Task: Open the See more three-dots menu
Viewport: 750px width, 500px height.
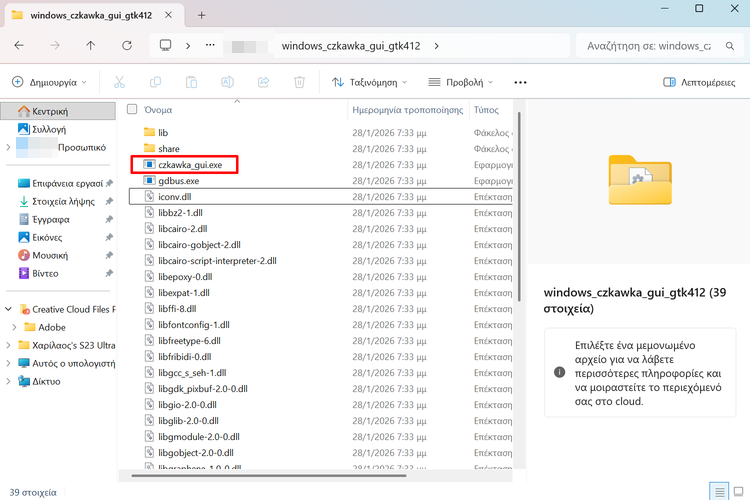Action: pyautogui.click(x=520, y=82)
